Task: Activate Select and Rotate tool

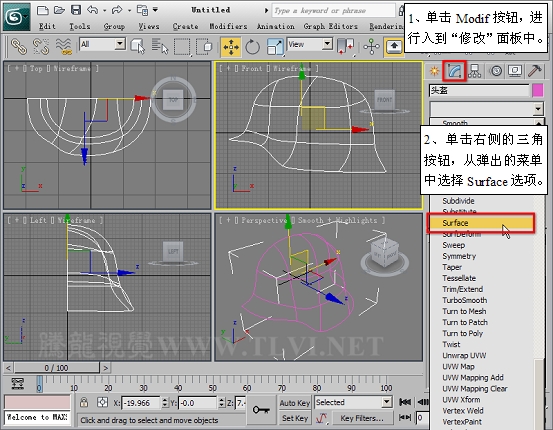Action: [x=253, y=47]
